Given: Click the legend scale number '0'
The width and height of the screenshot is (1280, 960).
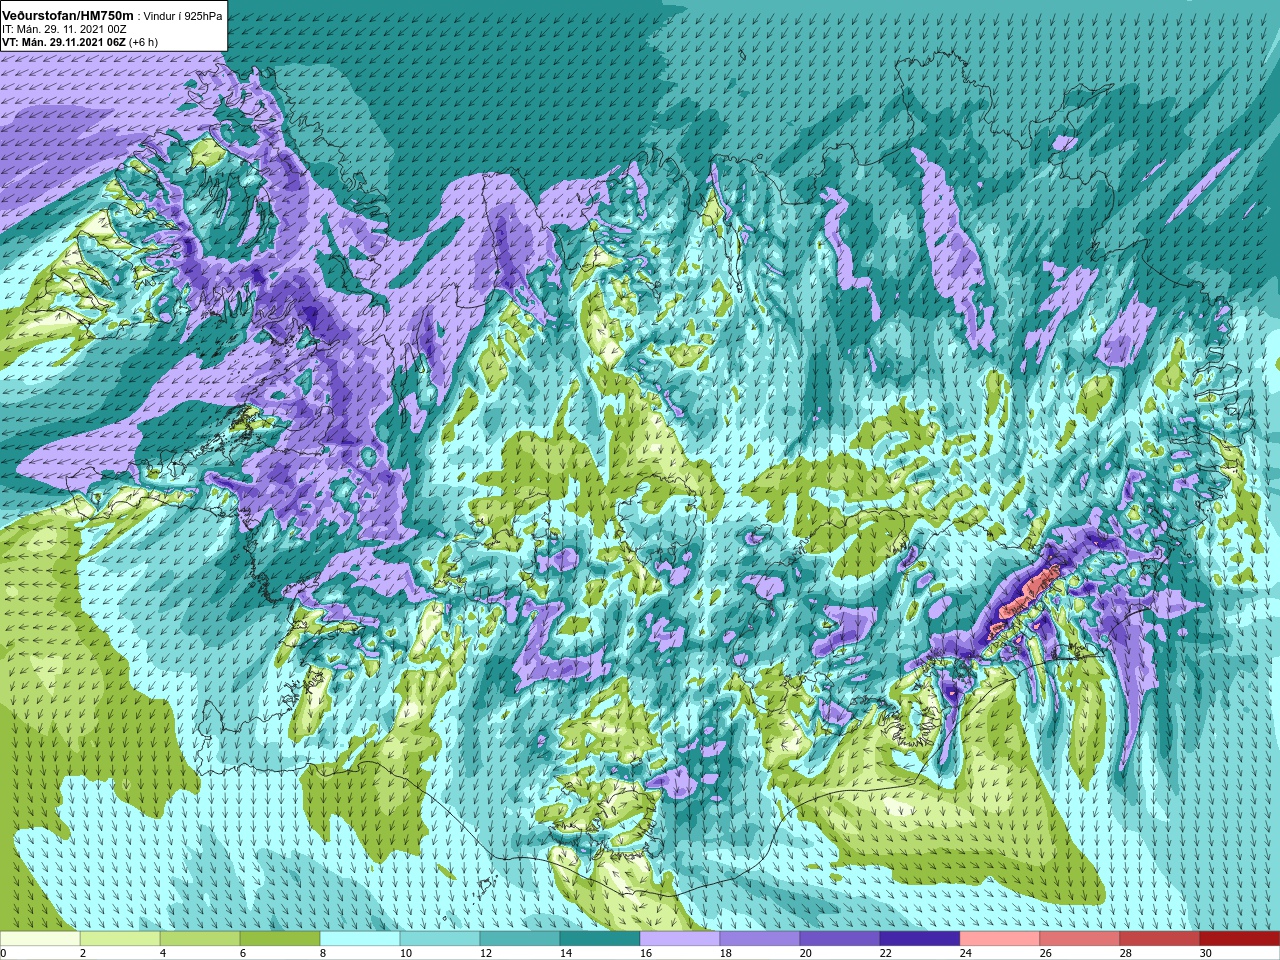Looking at the screenshot, I should (x=4, y=953).
